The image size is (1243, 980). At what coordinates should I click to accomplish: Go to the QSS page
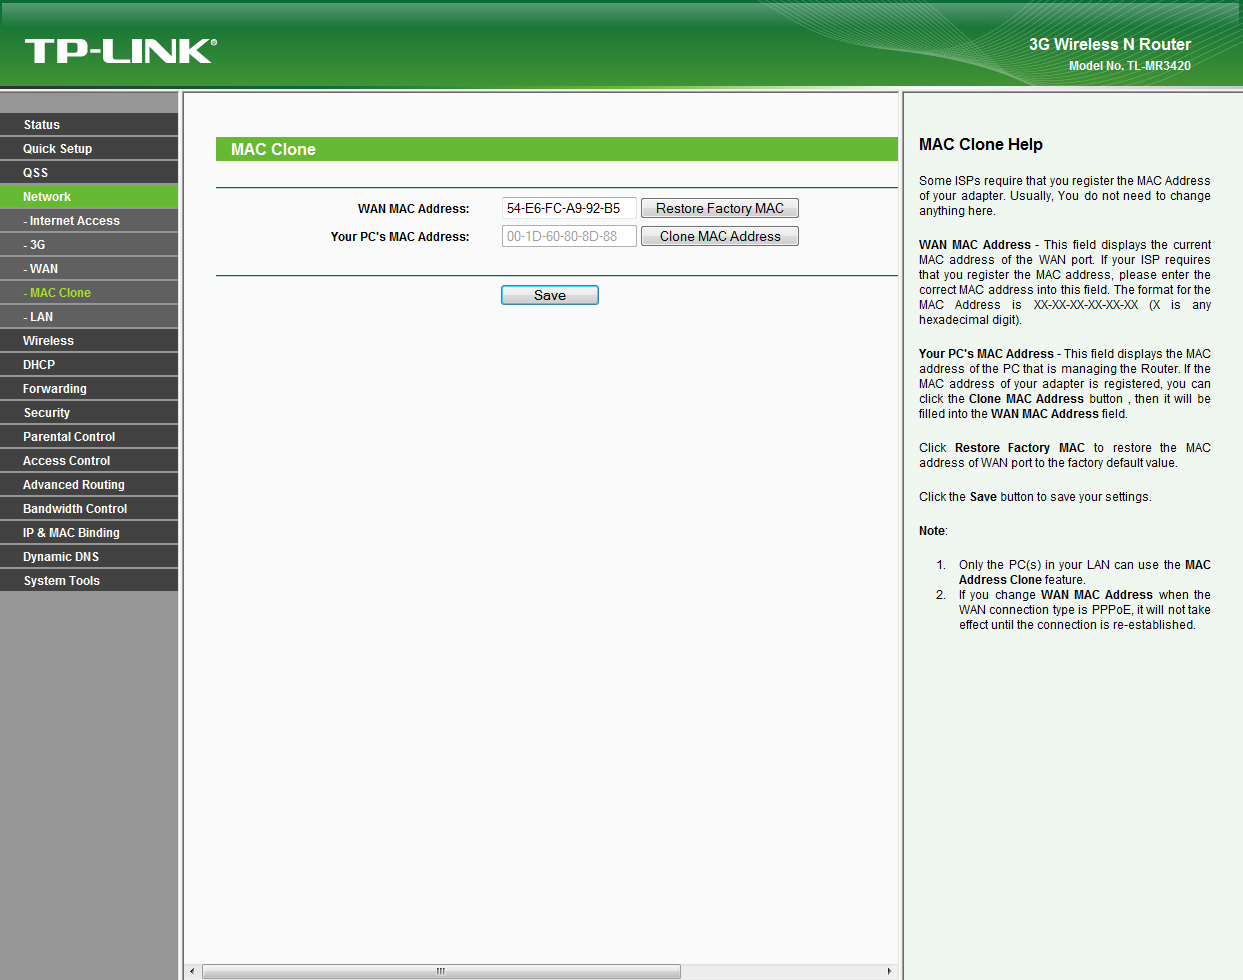point(36,173)
